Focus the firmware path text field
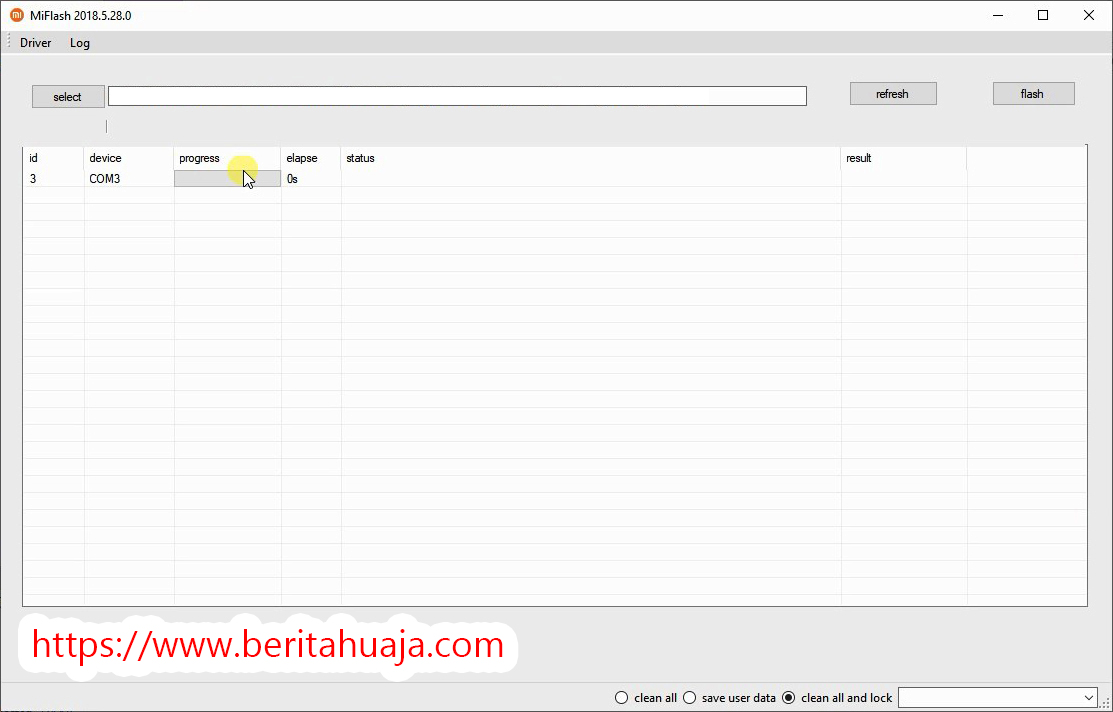1113x712 pixels. click(x=456, y=96)
